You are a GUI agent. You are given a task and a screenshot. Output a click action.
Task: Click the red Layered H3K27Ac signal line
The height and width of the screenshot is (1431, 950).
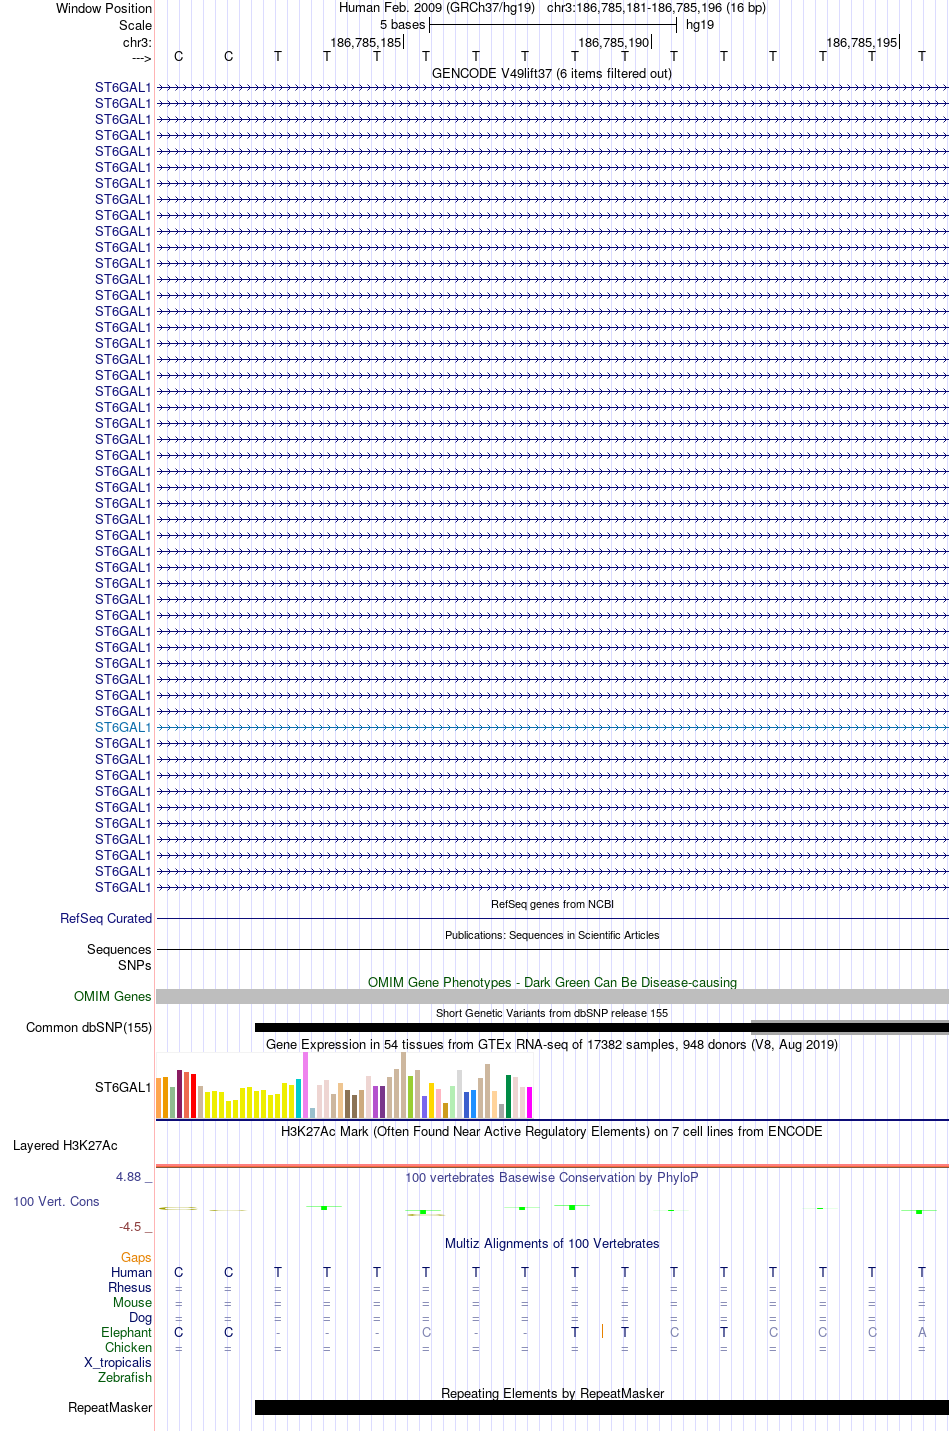[552, 1165]
